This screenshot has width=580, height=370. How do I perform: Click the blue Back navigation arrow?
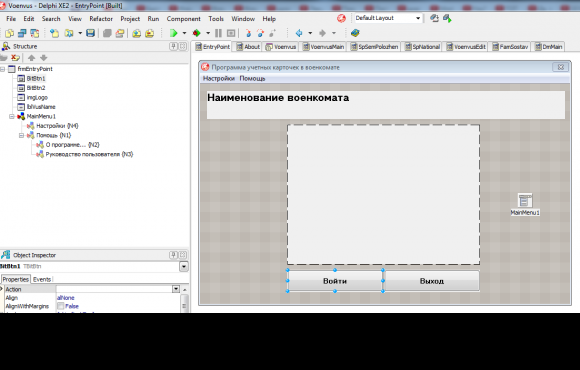point(299,33)
